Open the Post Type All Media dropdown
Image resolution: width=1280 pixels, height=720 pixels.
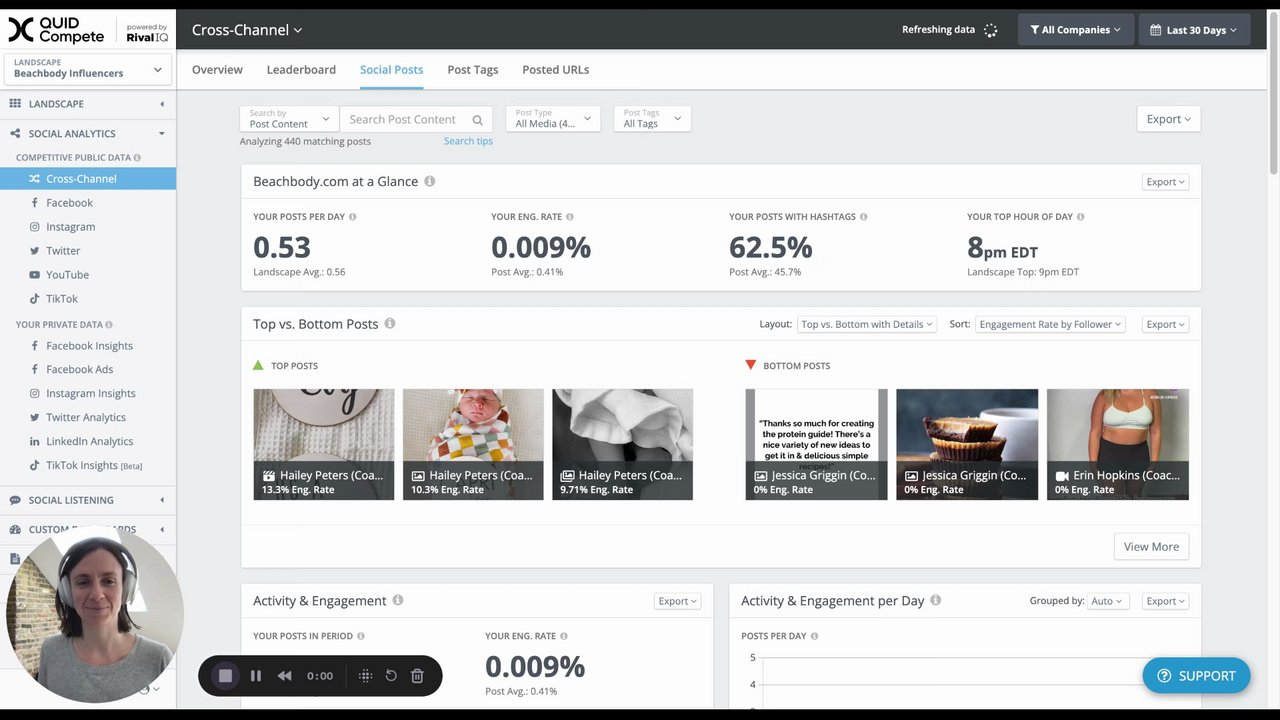pos(553,119)
